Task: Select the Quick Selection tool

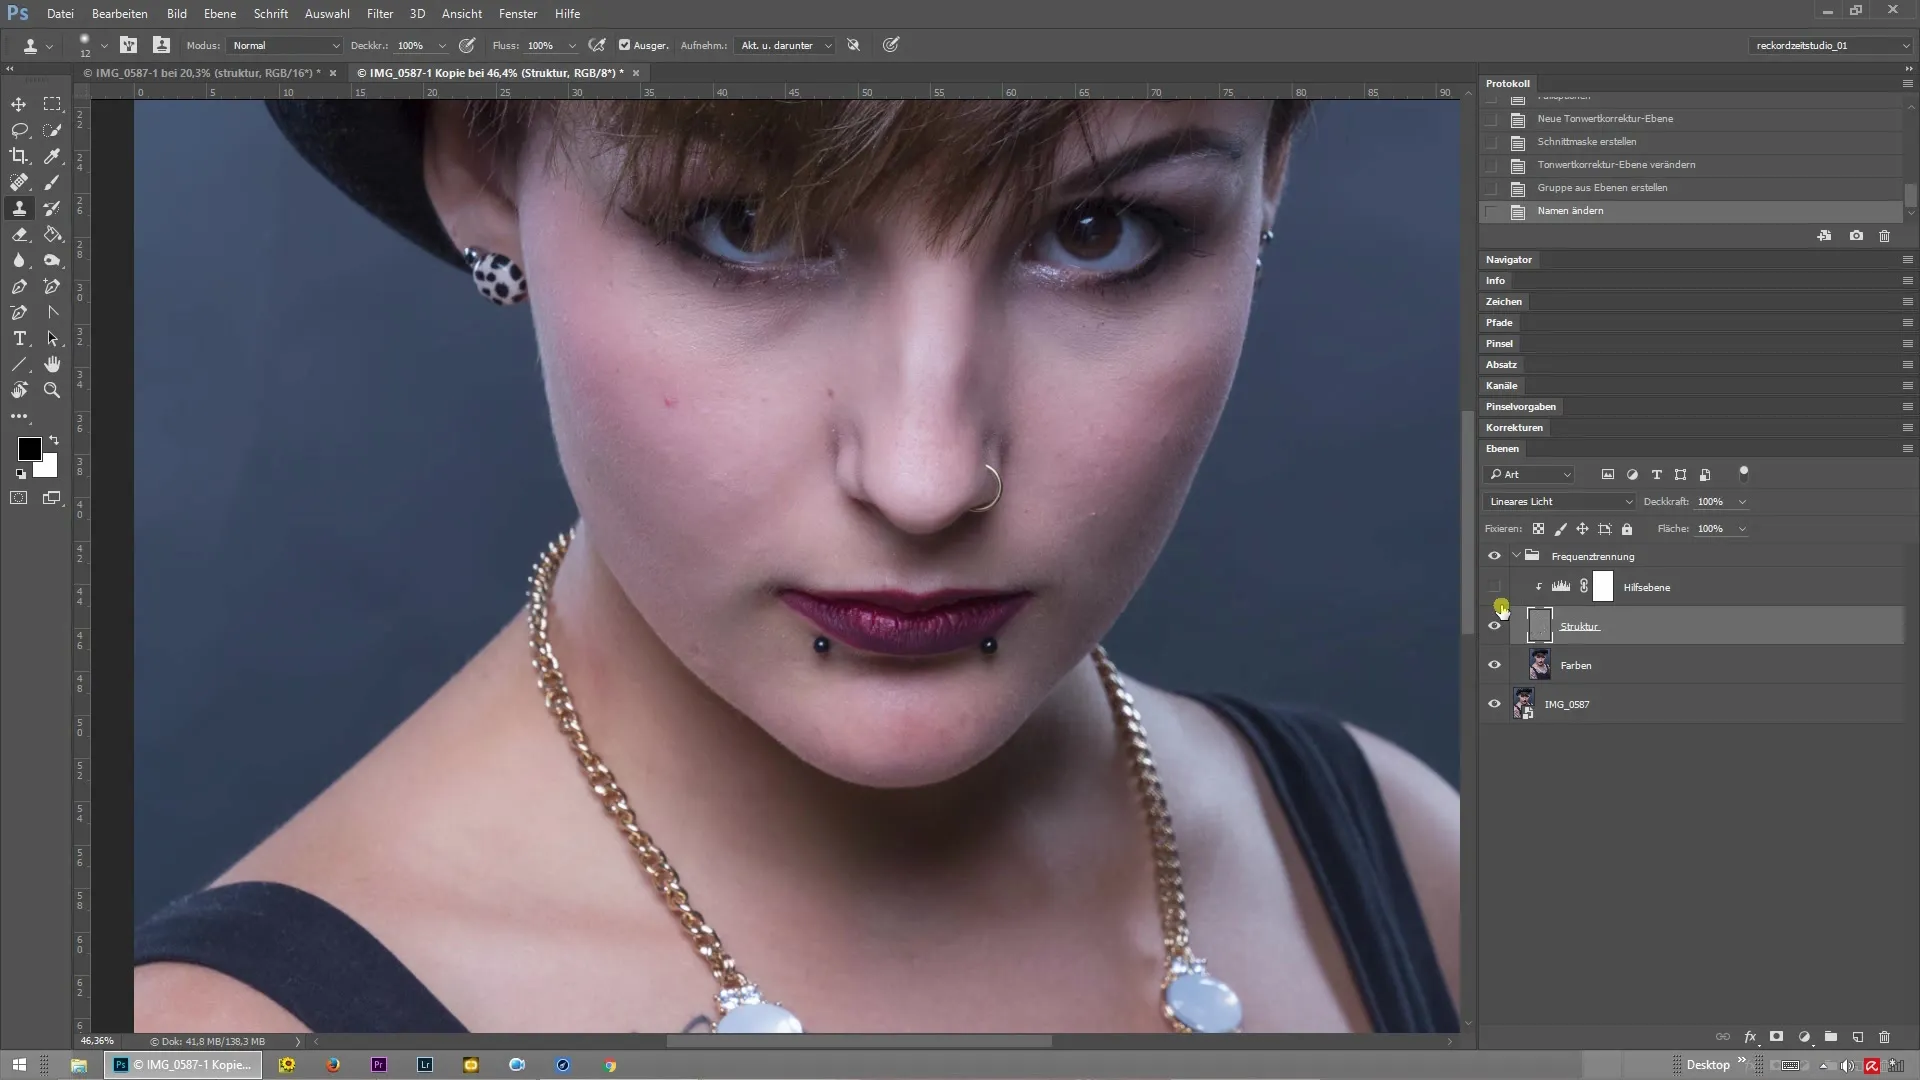Action: (52, 130)
